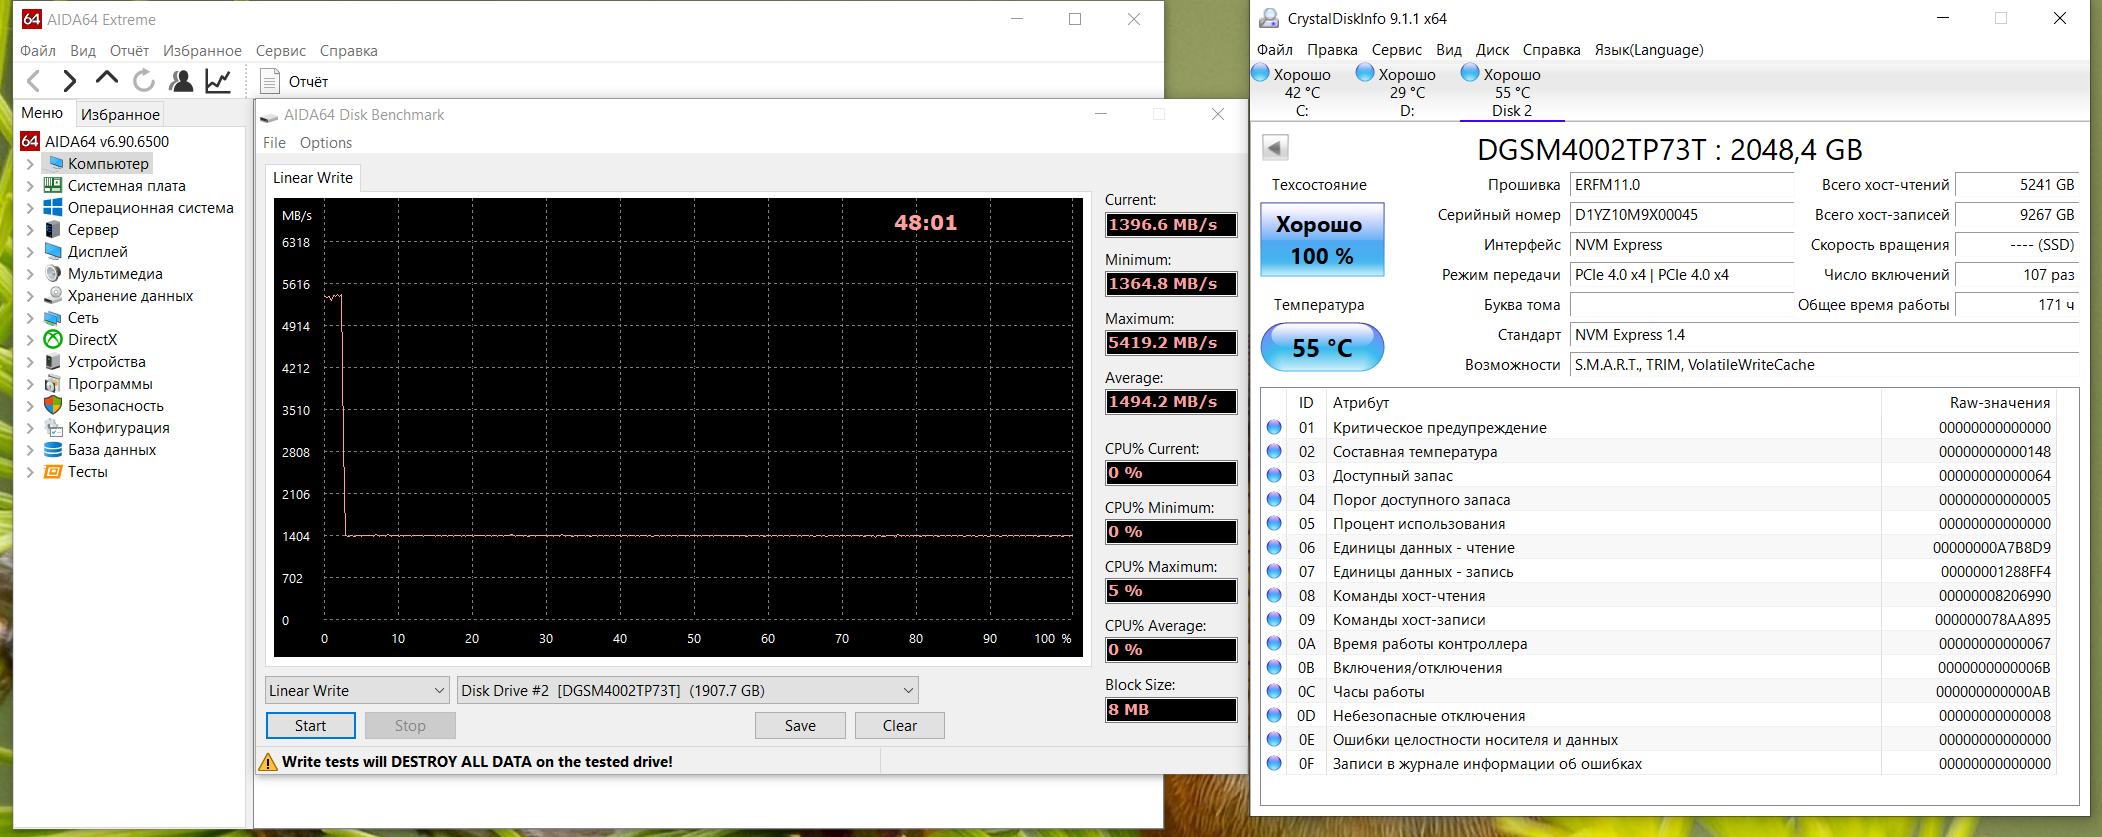Expand the Системная плата node
Screen dimensions: 2102x837
[x=30, y=186]
